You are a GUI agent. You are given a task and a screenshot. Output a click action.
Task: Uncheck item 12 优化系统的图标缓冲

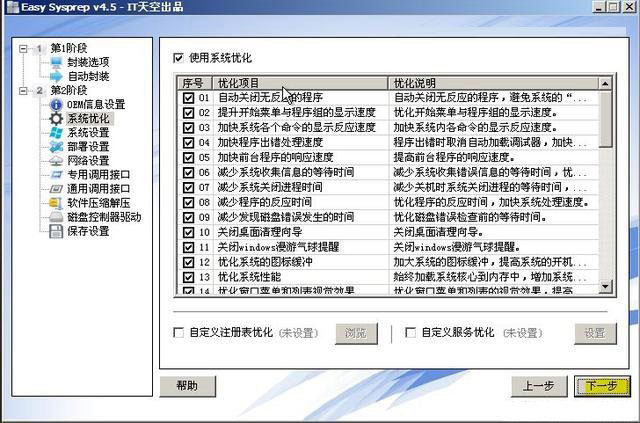tap(188, 263)
